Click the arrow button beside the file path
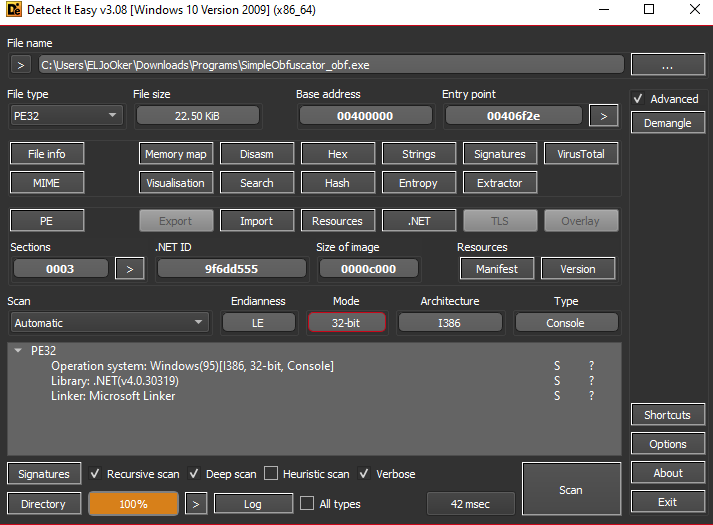Viewport: 713px width, 525px height. (20, 65)
